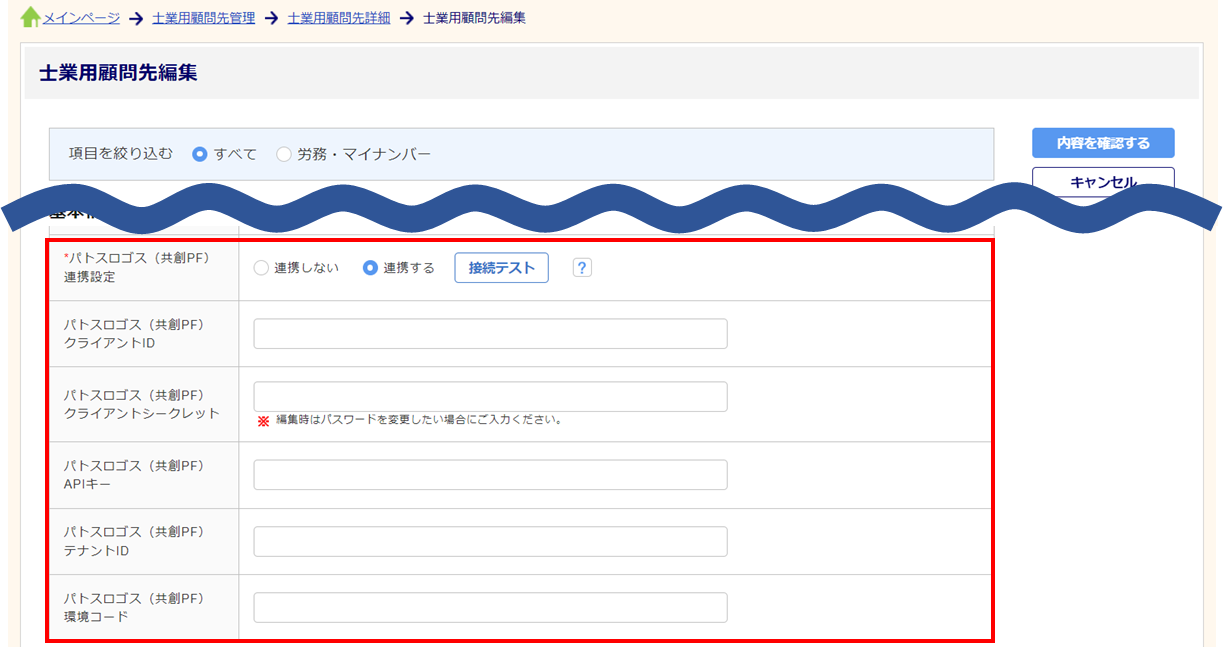The height and width of the screenshot is (647, 1223).
Task: Select 労務・マイナンバー filter radio button
Action: click(x=284, y=154)
